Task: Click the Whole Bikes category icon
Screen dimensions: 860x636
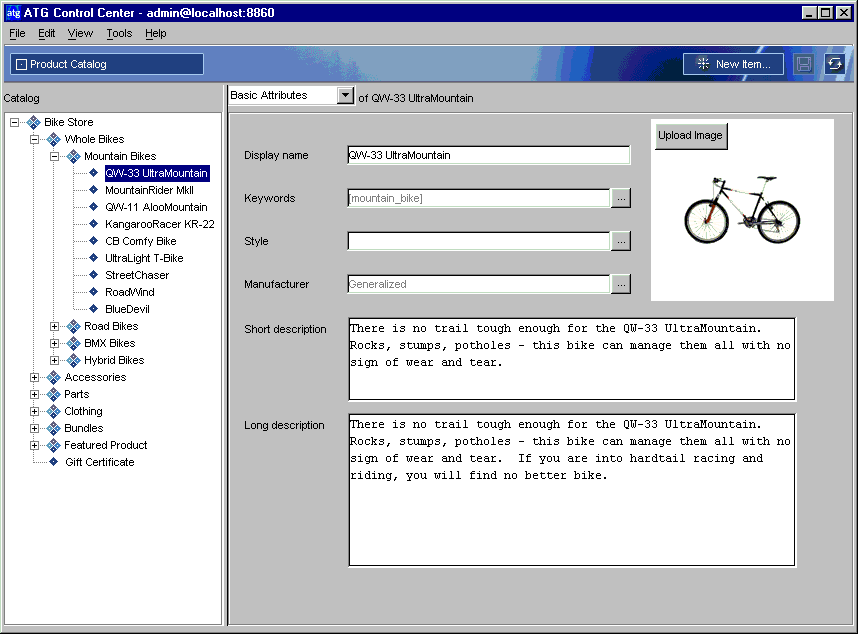Action: tap(54, 139)
